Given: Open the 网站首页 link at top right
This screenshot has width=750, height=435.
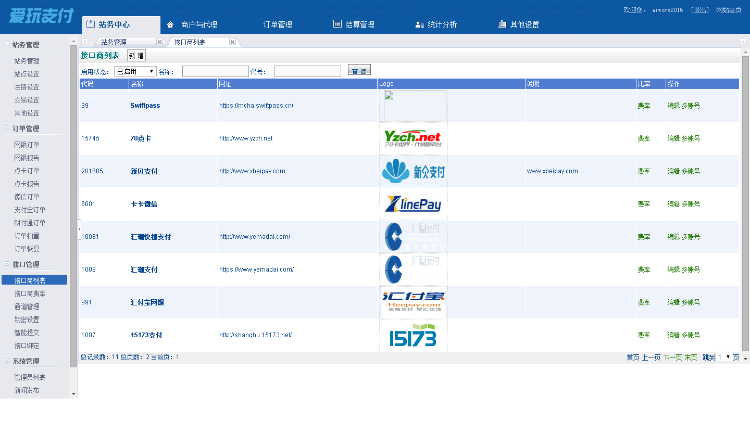Looking at the screenshot, I should [x=728, y=10].
